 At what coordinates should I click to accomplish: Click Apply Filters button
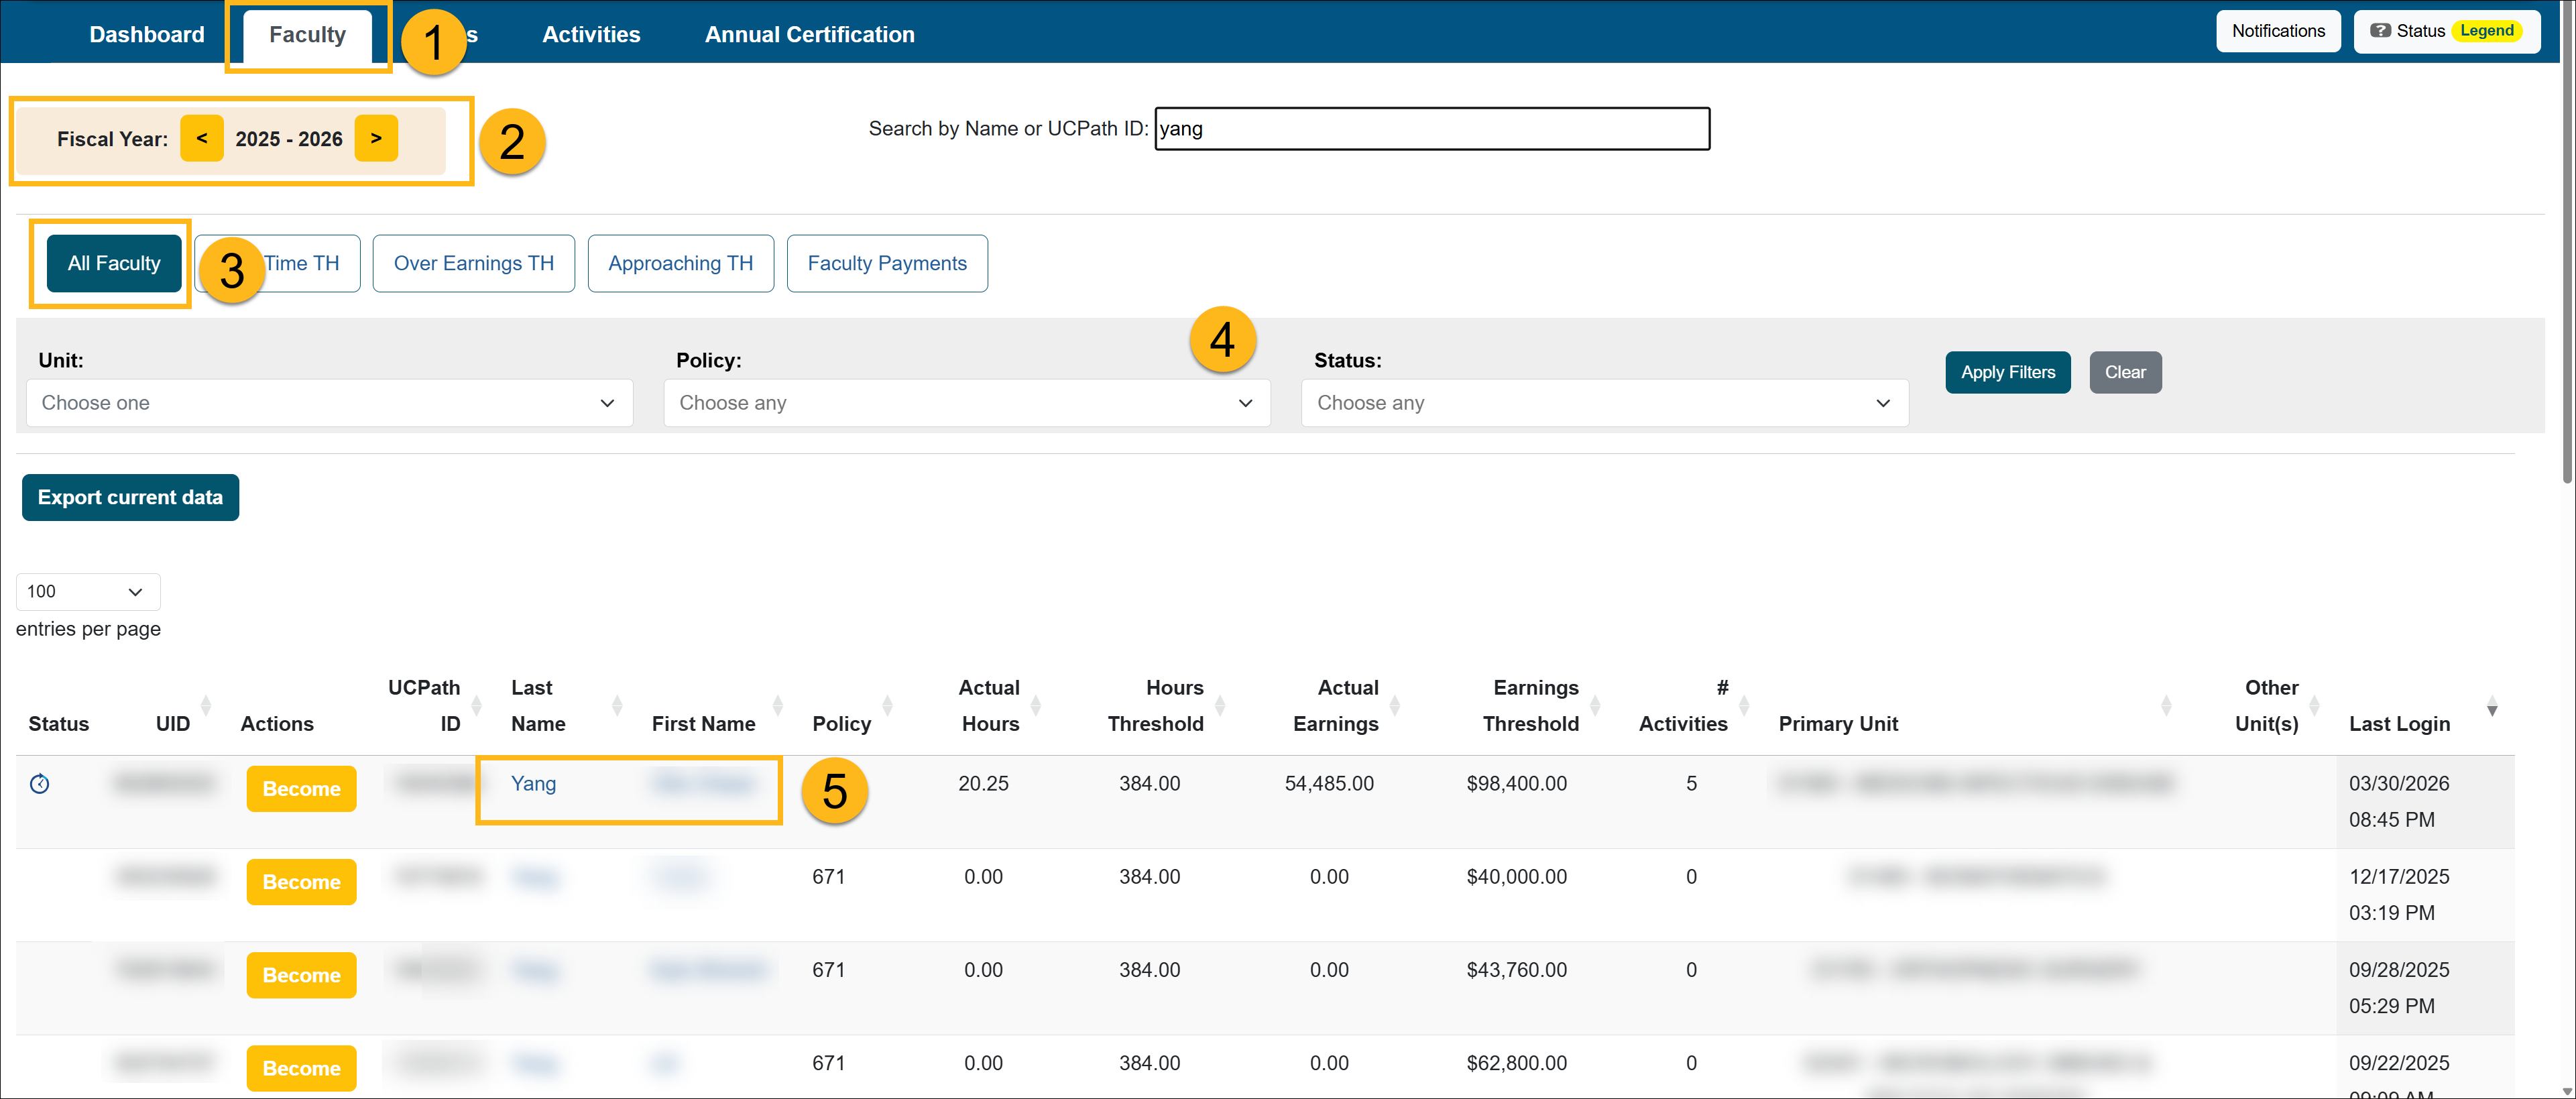2007,372
